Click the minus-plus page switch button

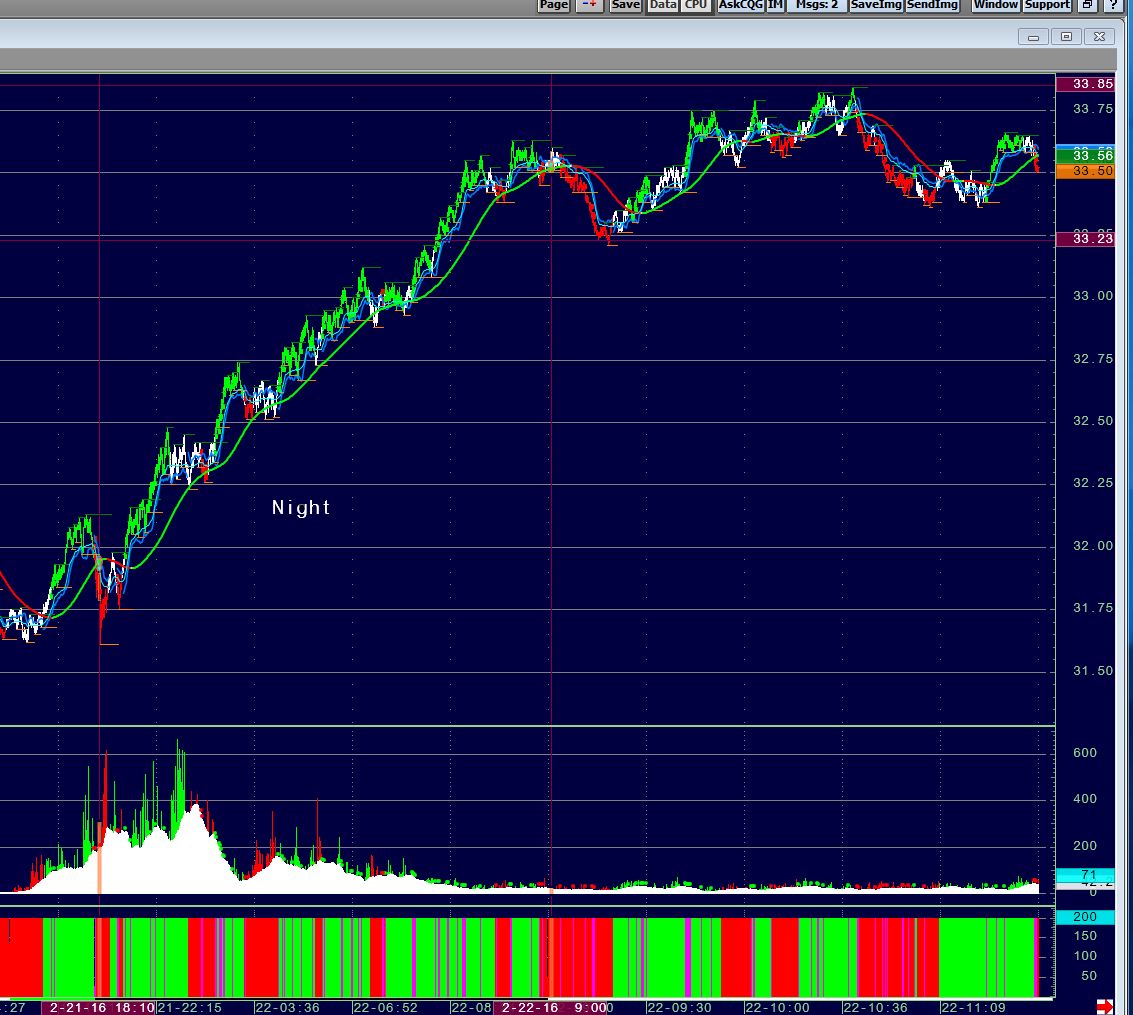(590, 5)
